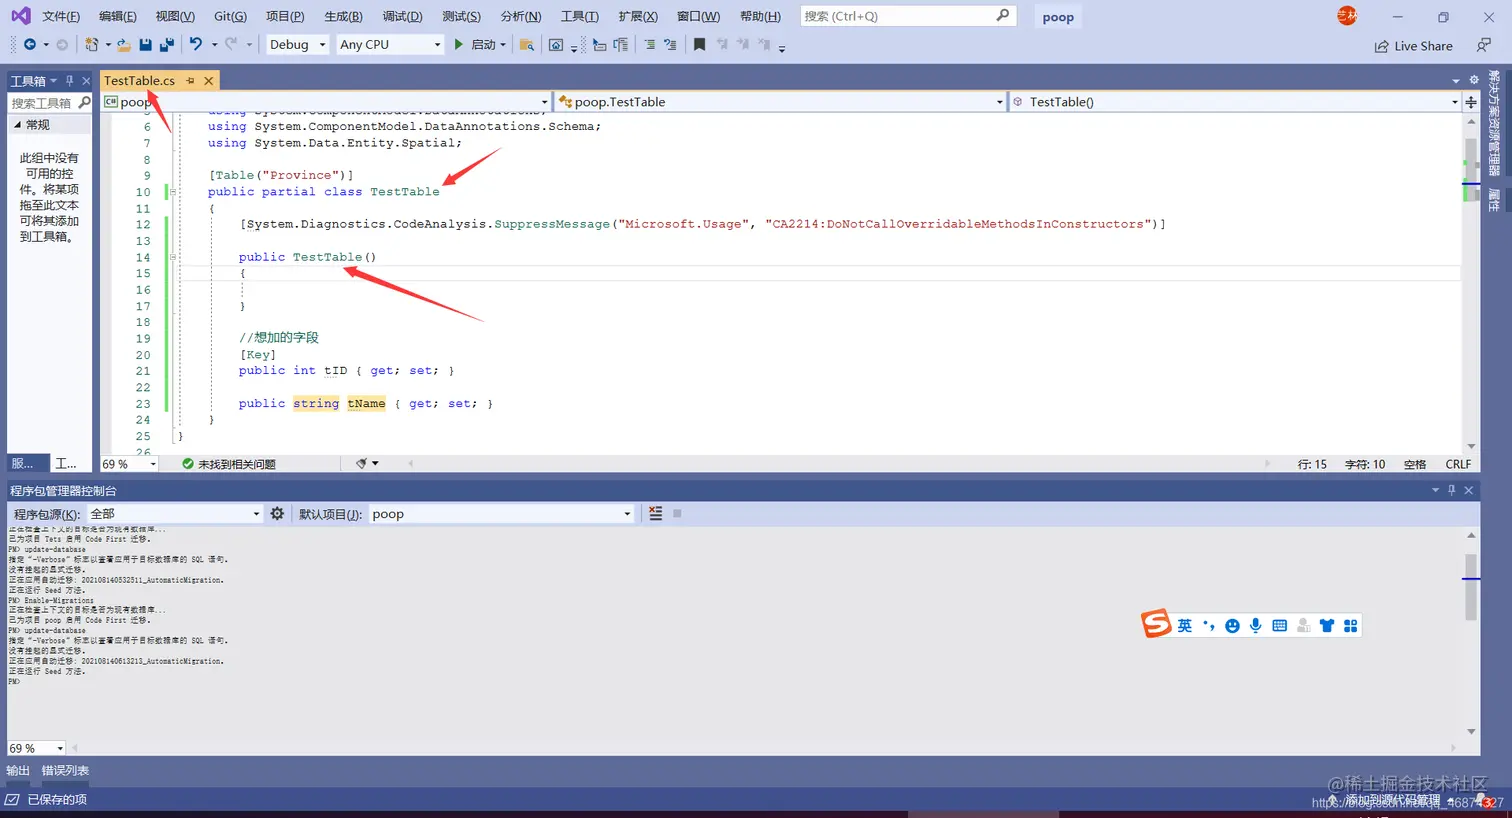1512x818 pixels.
Task: Collapse the TestTable() constructor code block
Action: click(173, 257)
